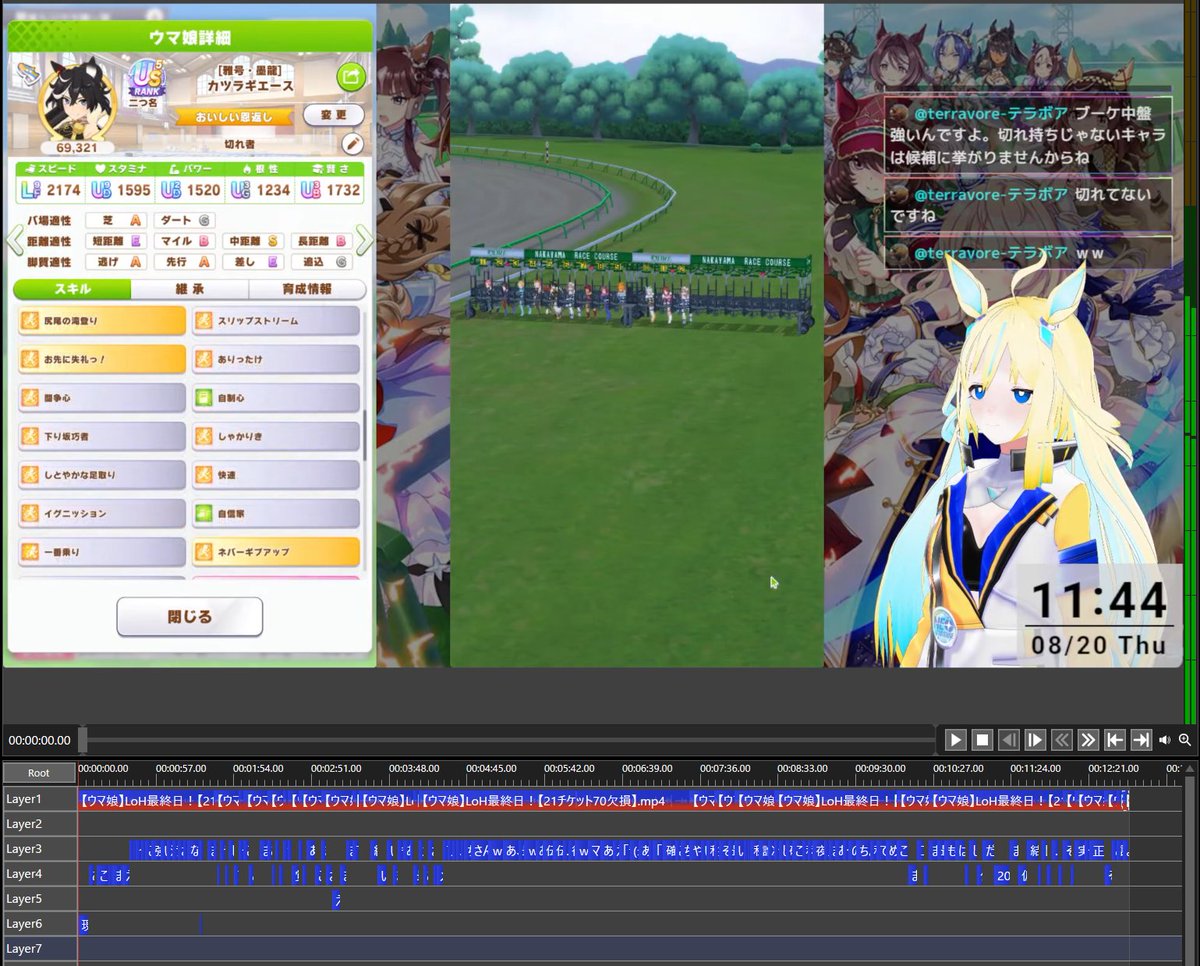Open the イグニッション skill

click(102, 513)
